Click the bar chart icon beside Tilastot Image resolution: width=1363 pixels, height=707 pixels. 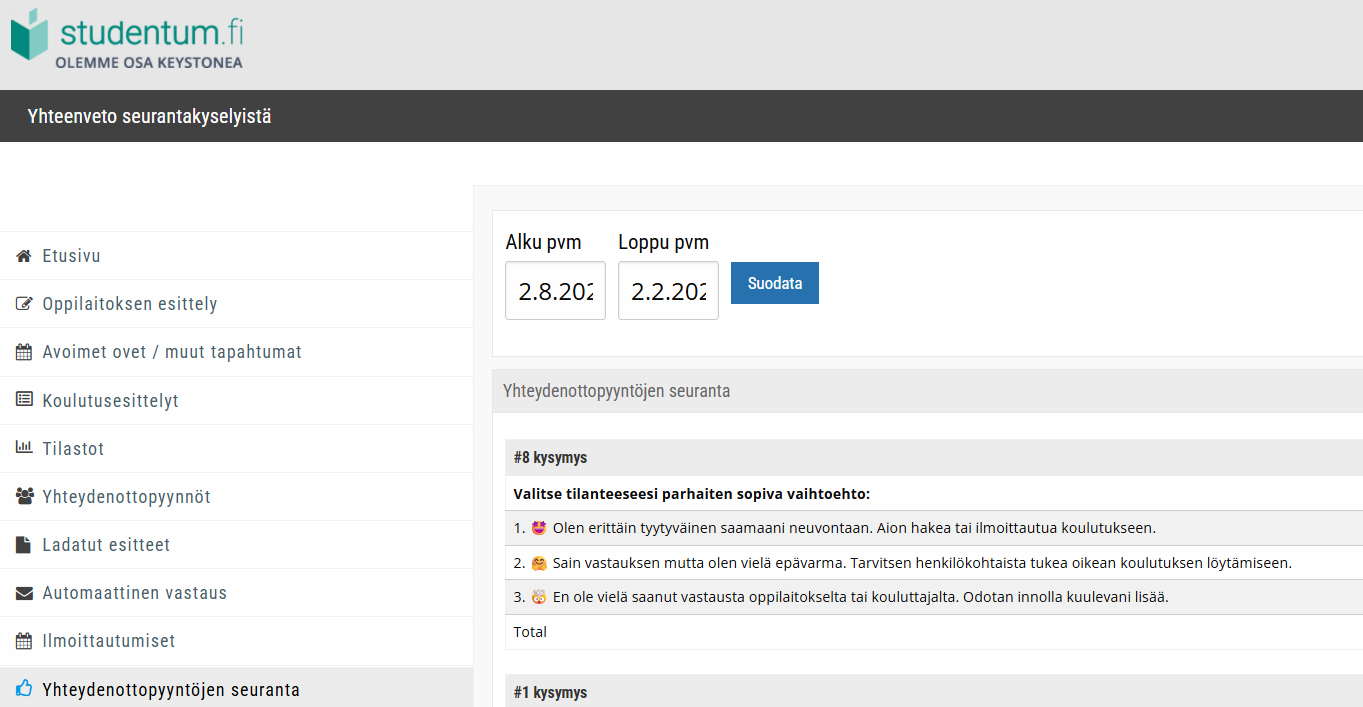(24, 448)
